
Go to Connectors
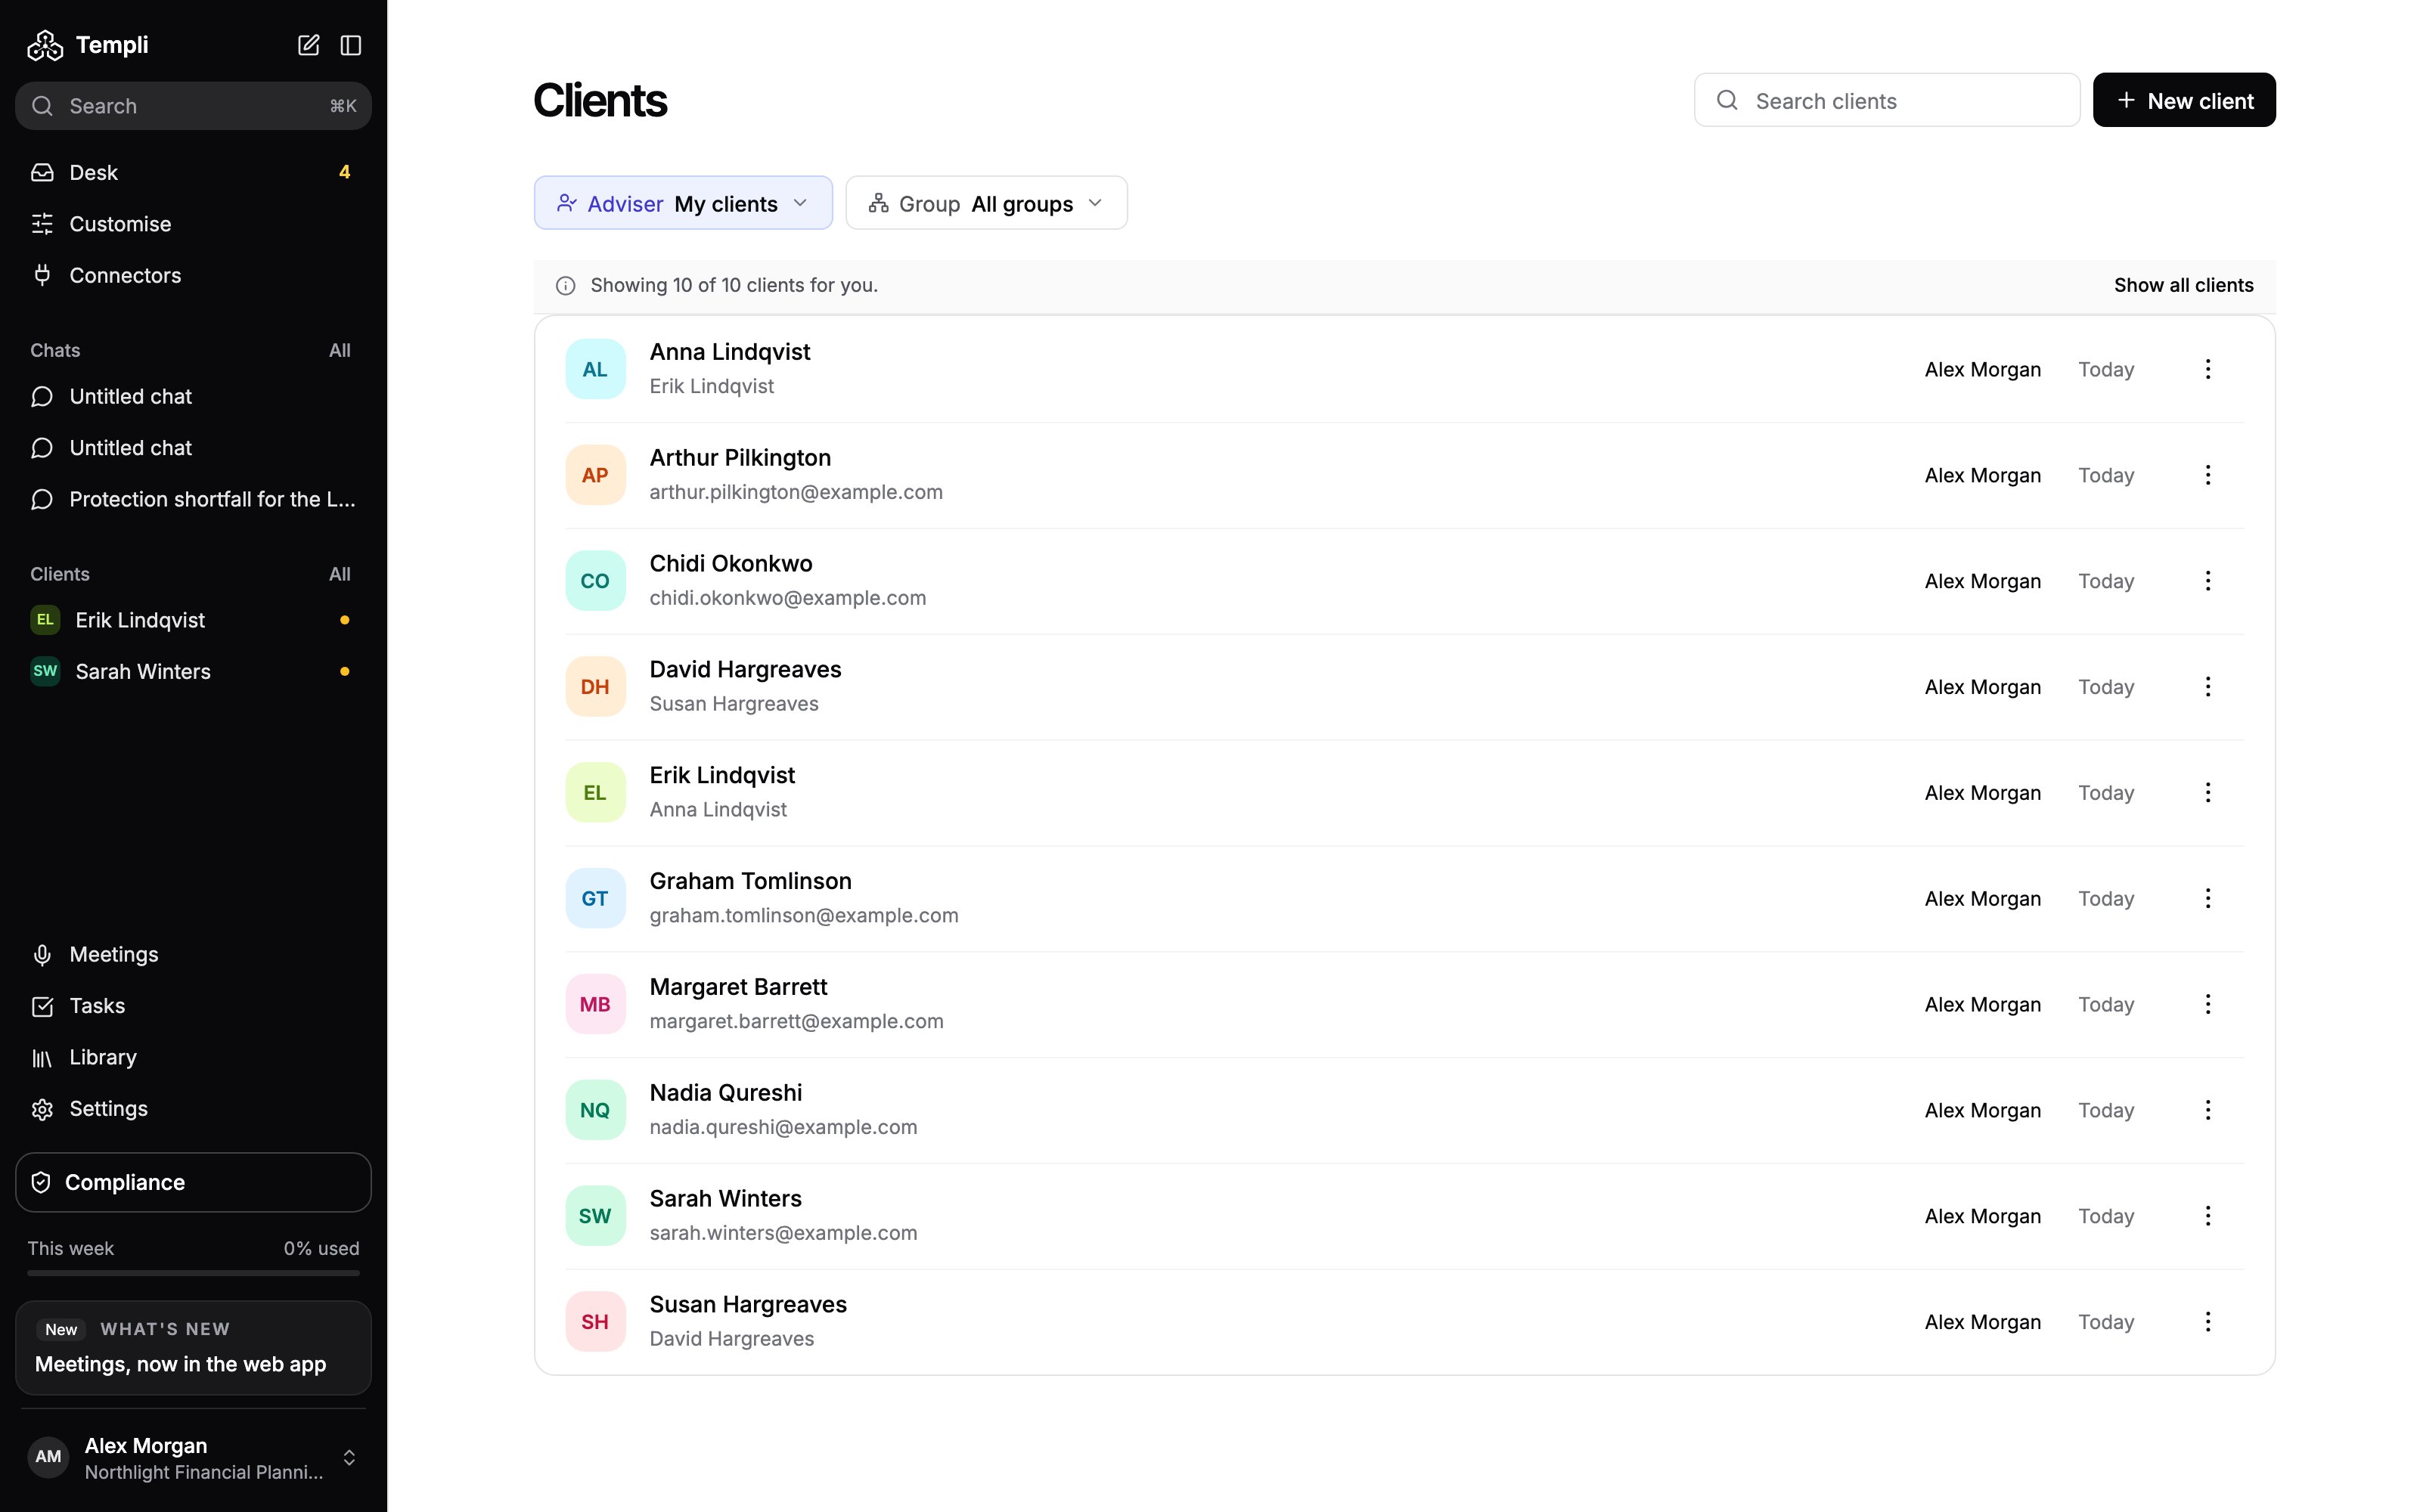pos(193,275)
